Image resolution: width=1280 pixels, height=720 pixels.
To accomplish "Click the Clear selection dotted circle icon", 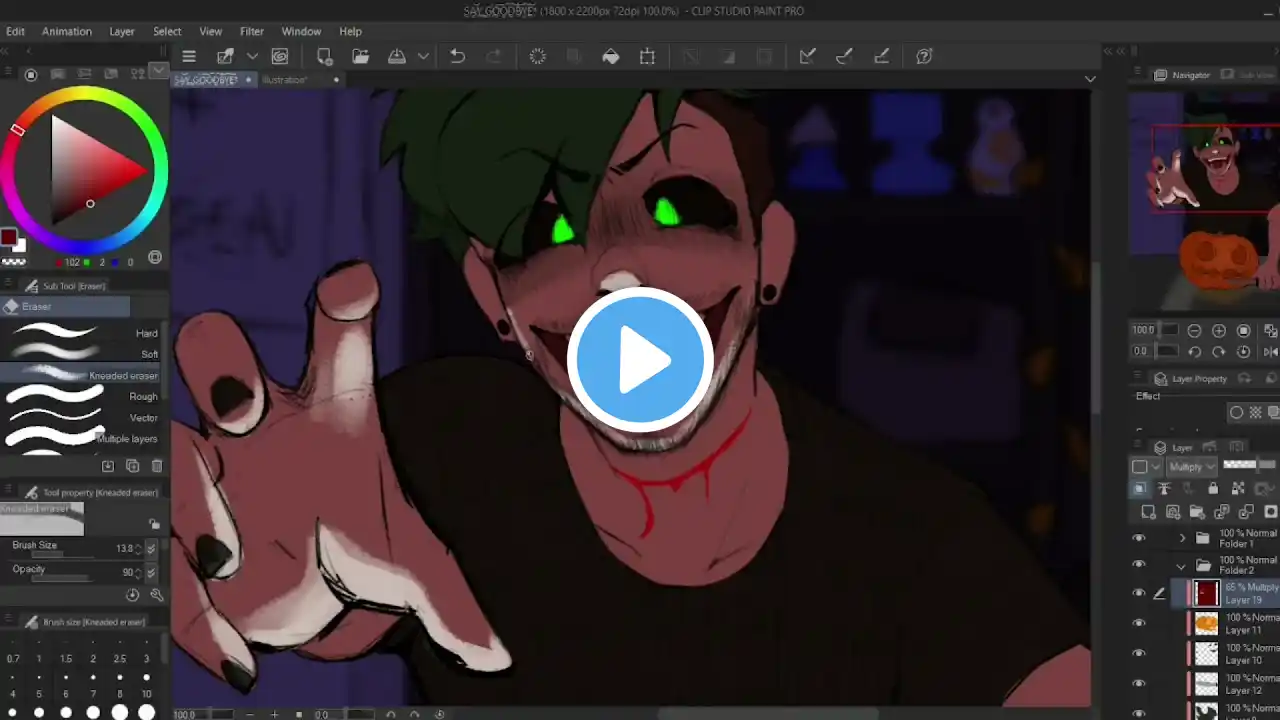I will pyautogui.click(x=538, y=57).
